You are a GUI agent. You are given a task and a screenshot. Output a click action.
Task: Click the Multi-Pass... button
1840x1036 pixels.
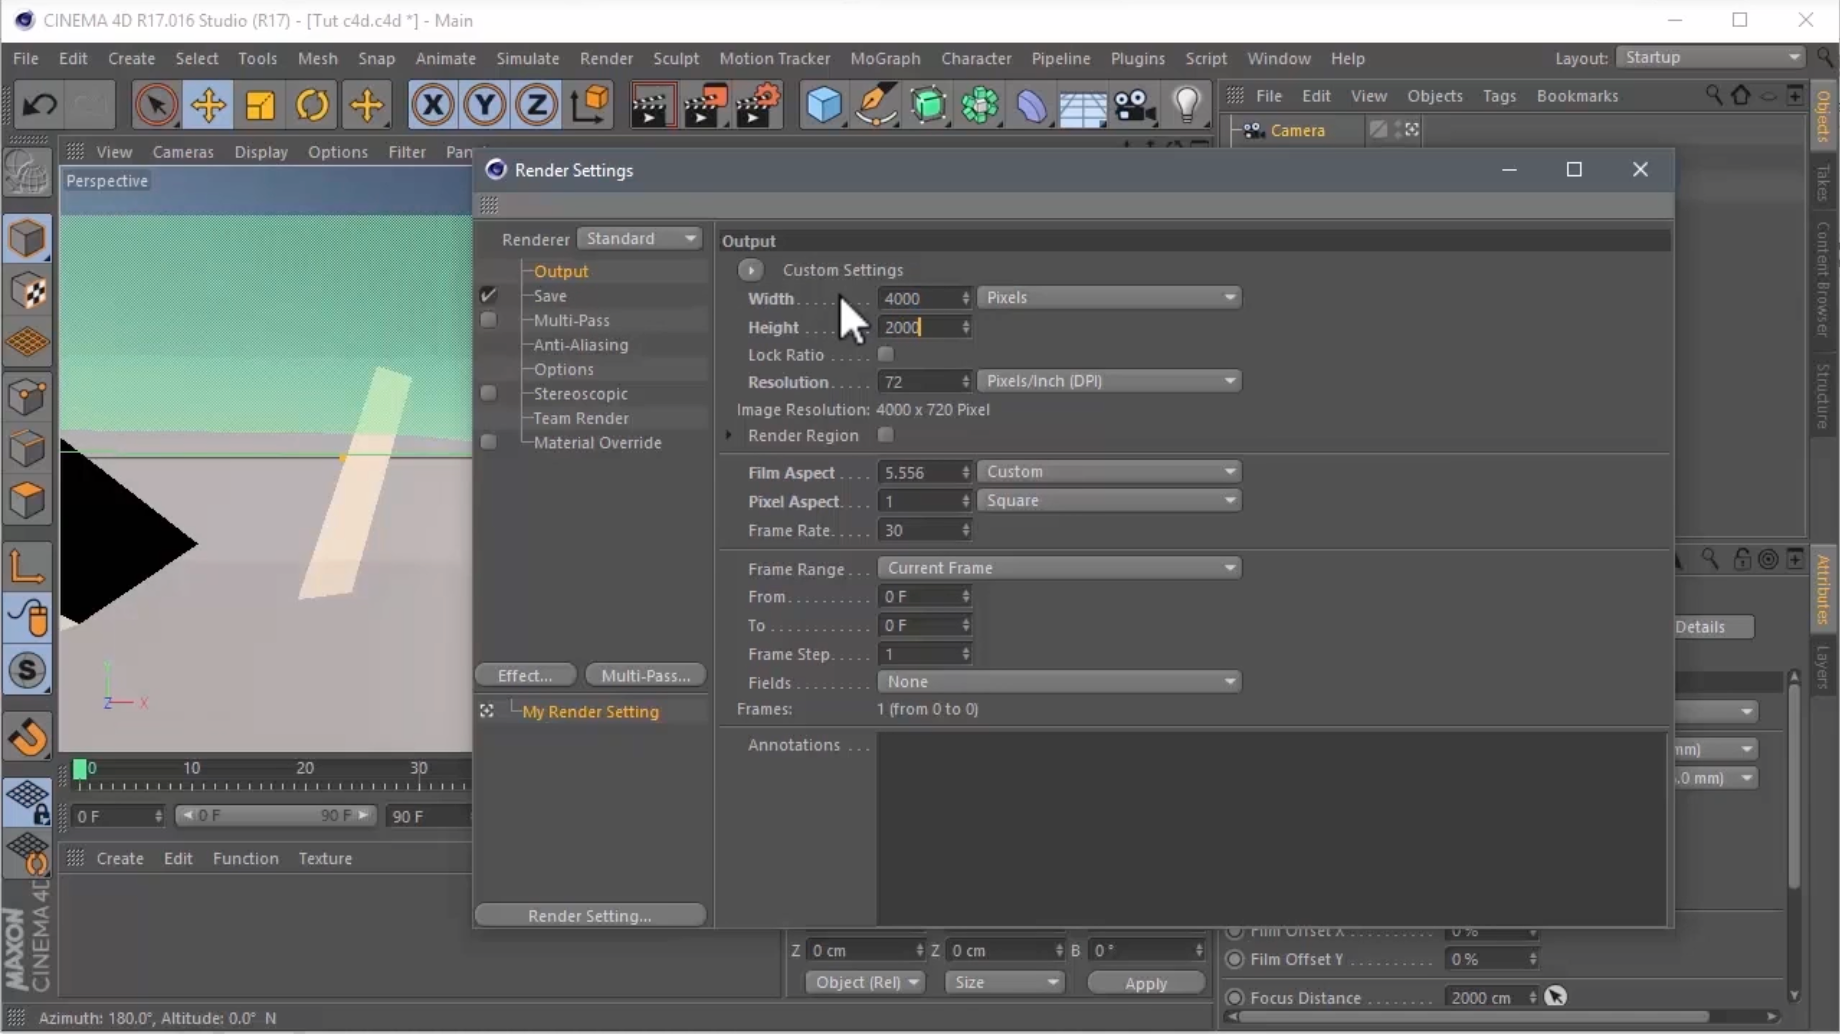point(645,676)
